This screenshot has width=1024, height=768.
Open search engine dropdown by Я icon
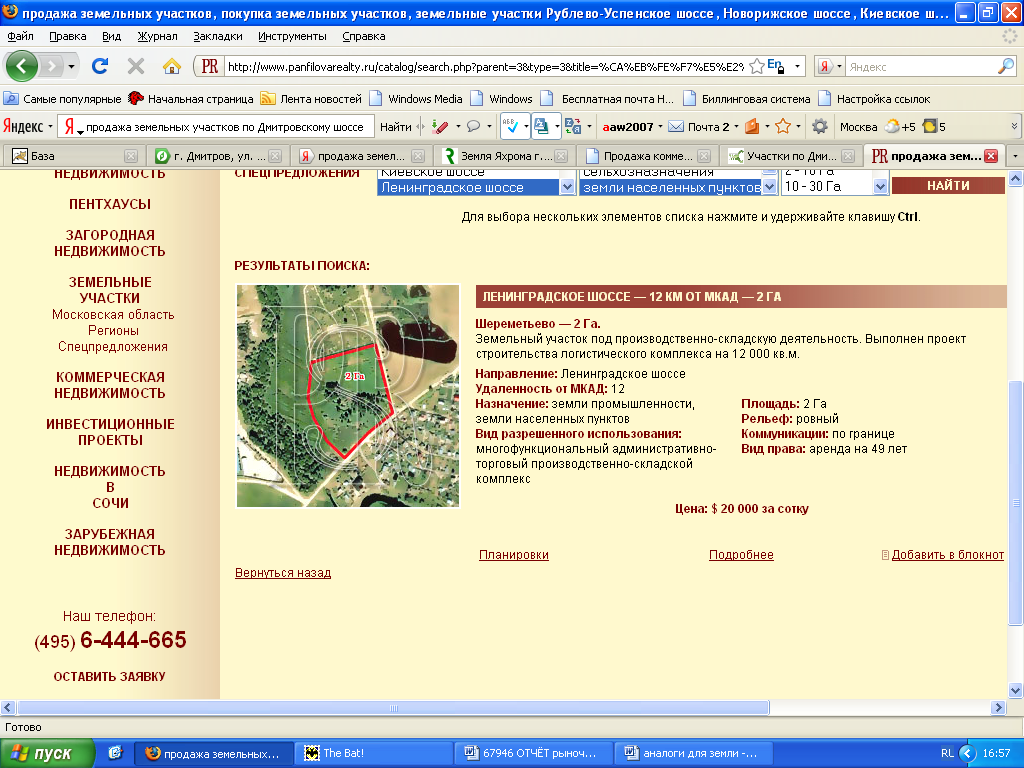[x=839, y=66]
